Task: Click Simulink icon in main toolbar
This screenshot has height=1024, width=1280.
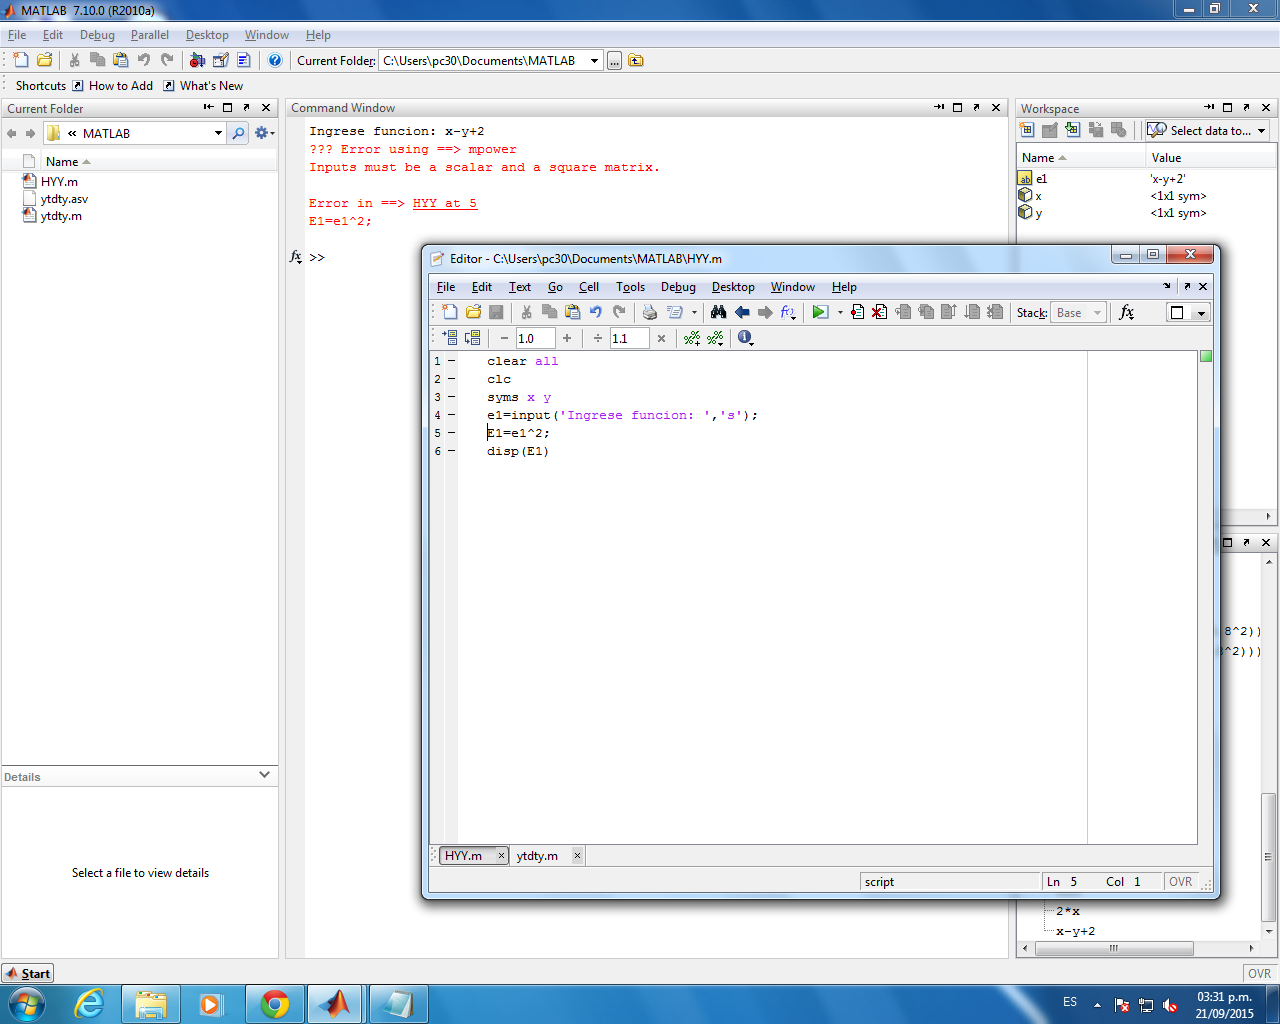Action: tap(197, 60)
